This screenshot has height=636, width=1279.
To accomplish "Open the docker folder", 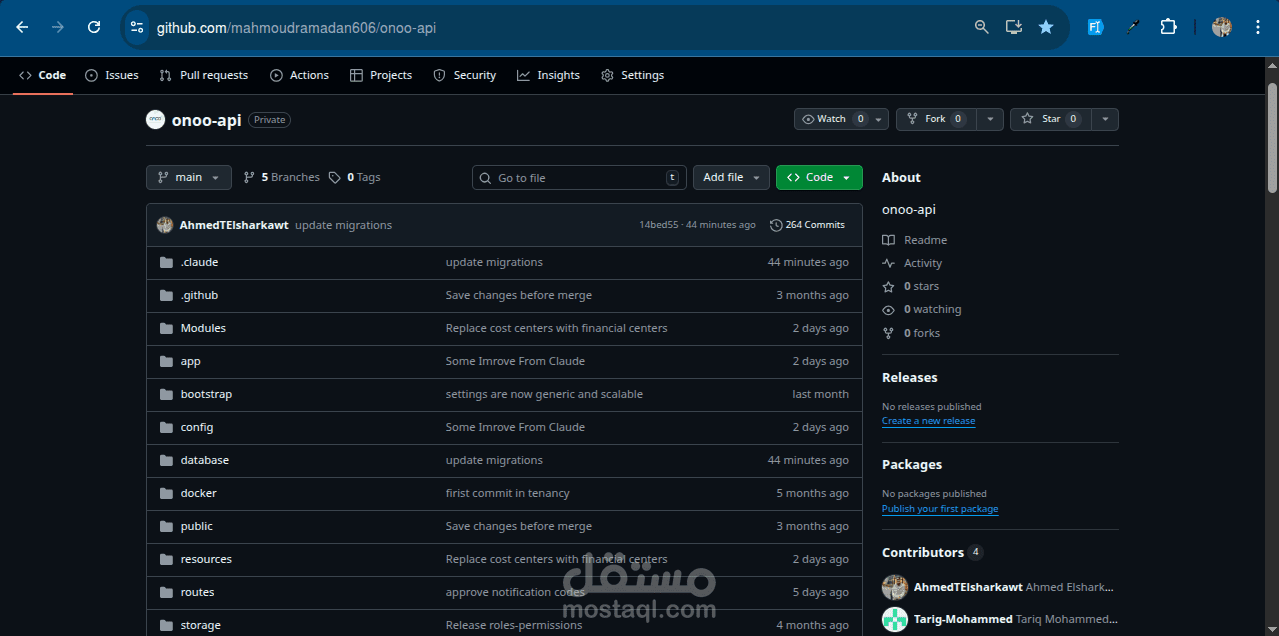I will tap(198, 493).
